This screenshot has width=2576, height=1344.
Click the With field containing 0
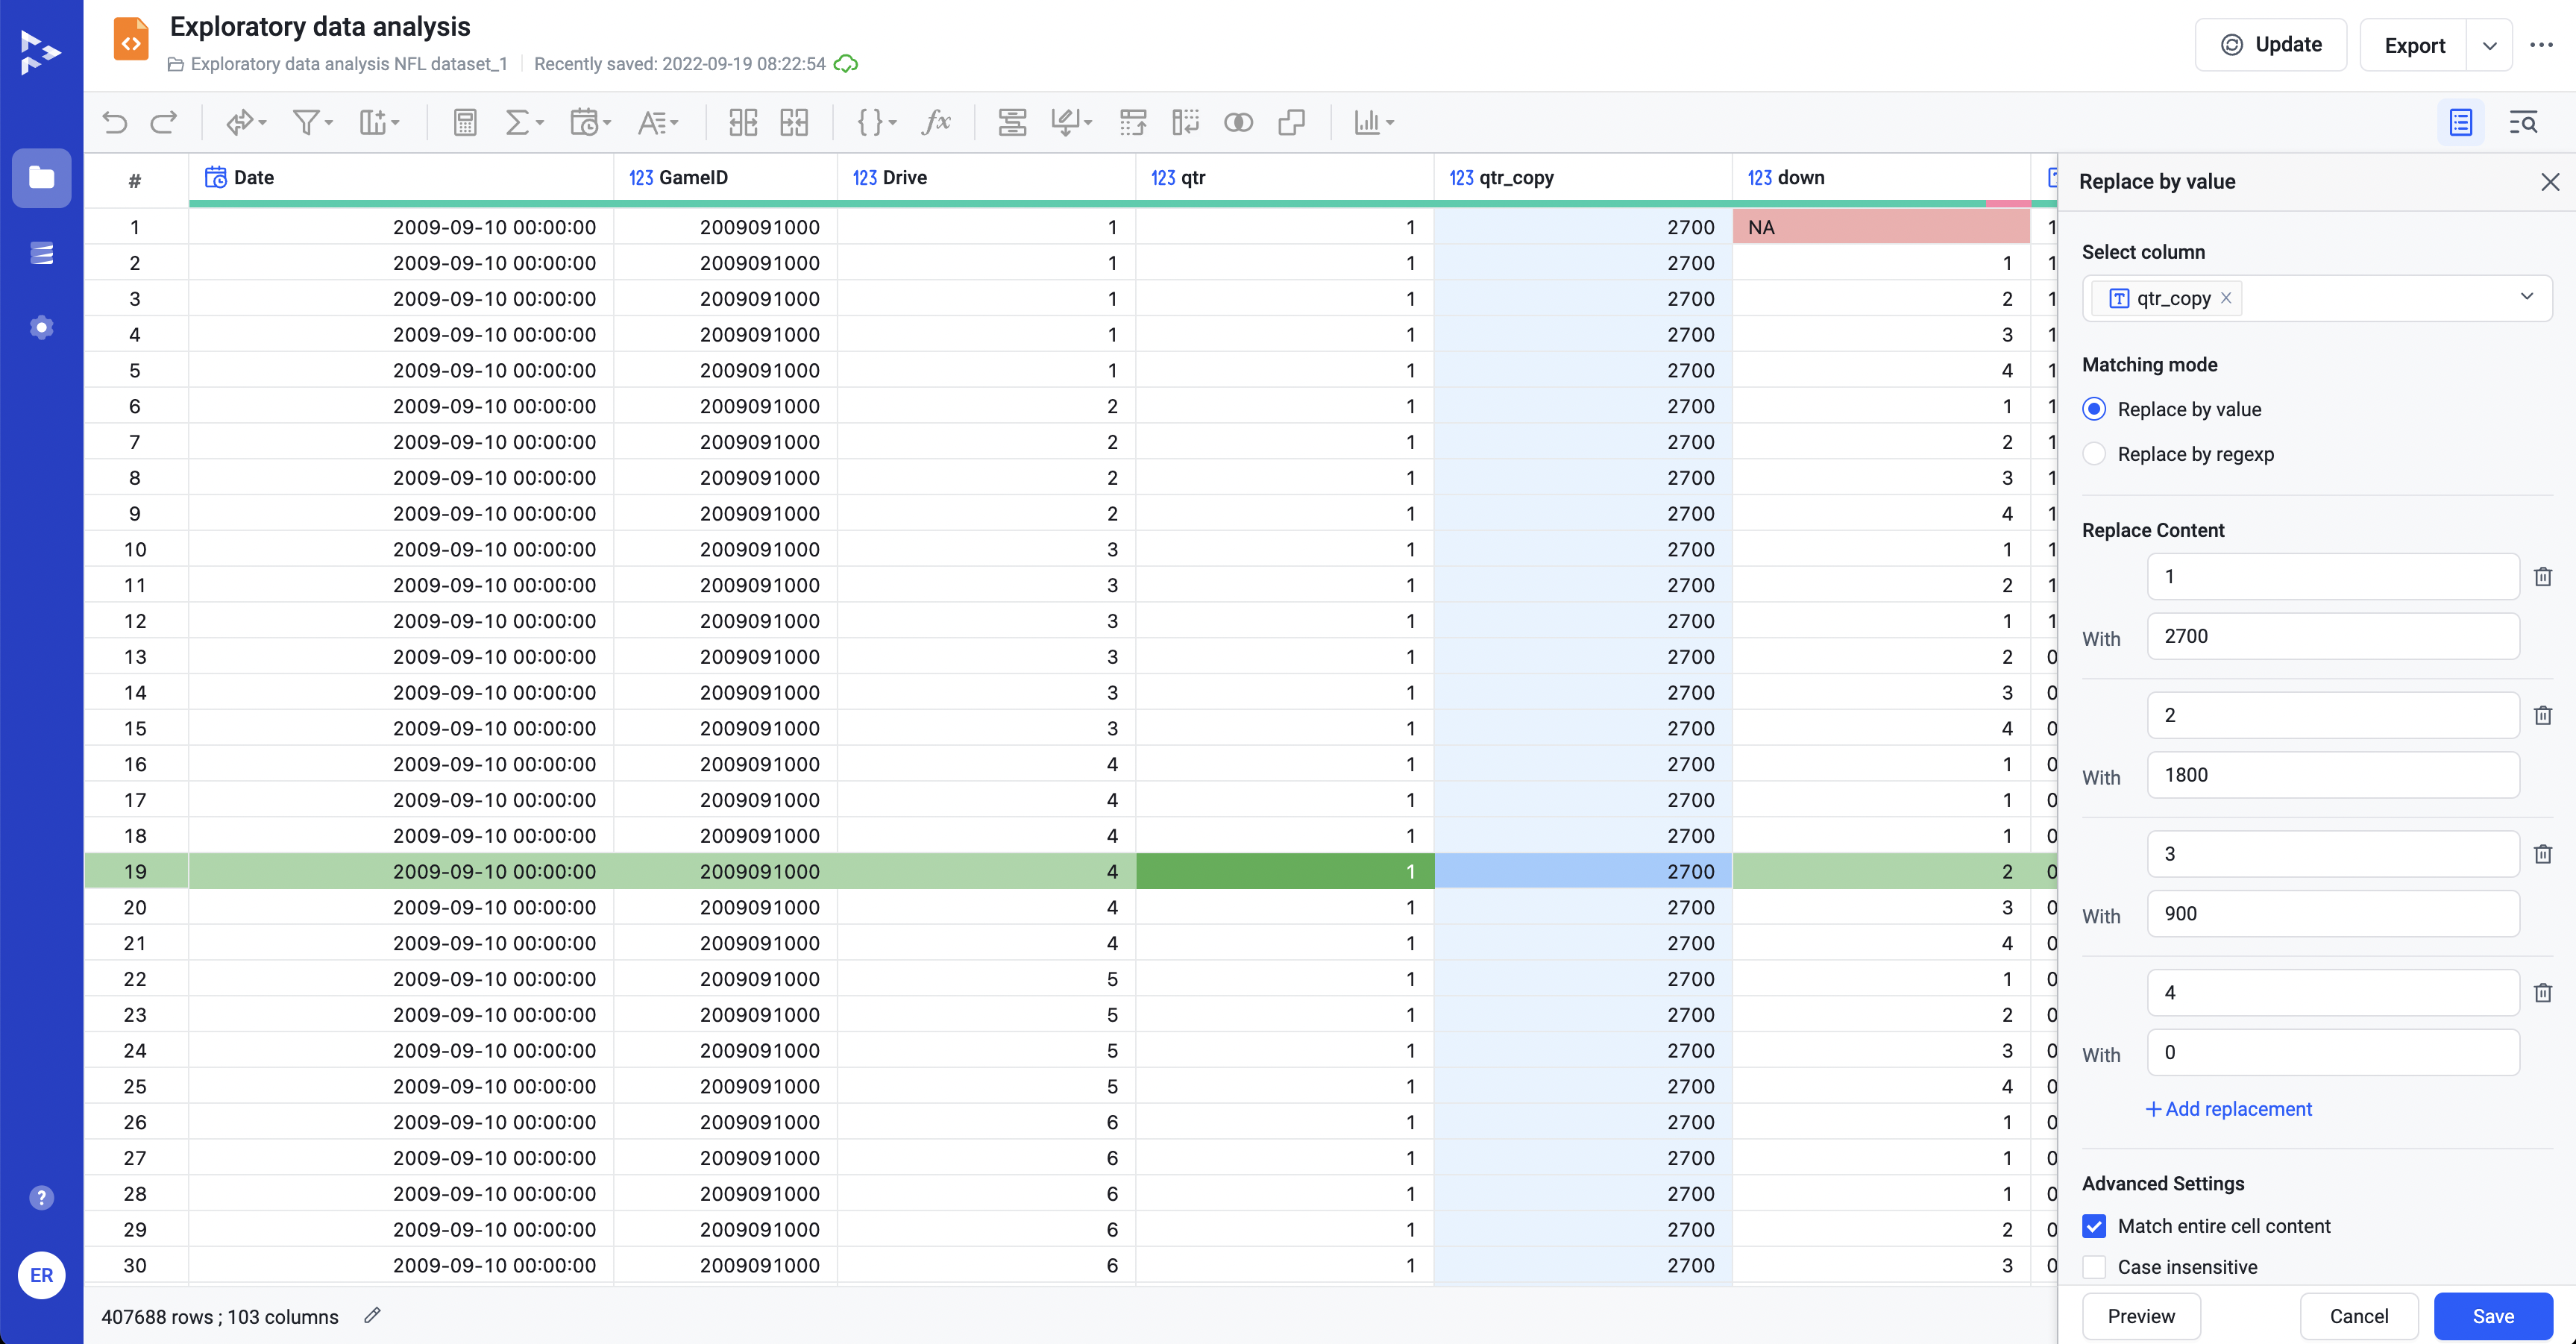pyautogui.click(x=2333, y=1053)
